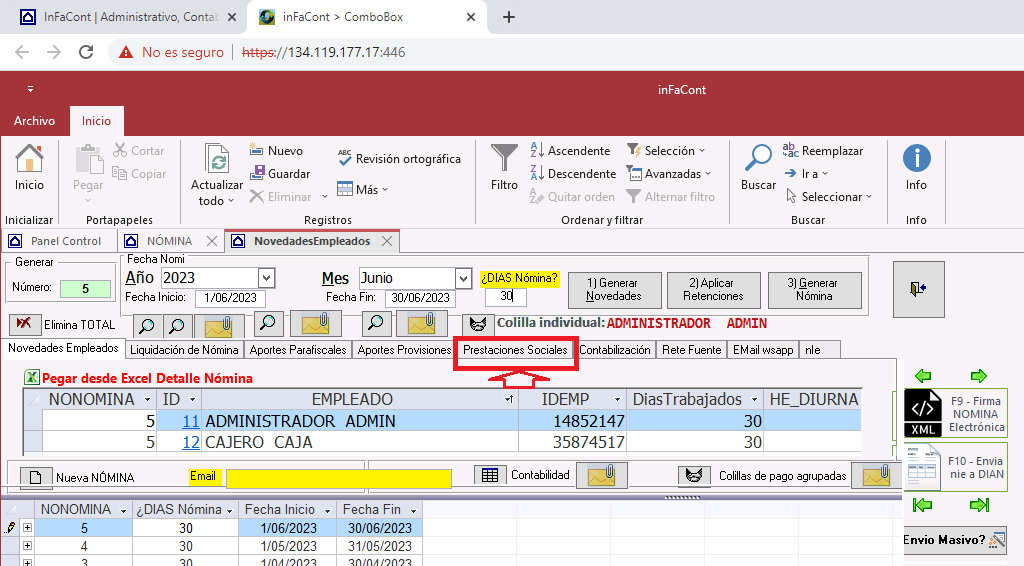Click the F9 Firma Nomina Electrónica XML icon

point(923,413)
